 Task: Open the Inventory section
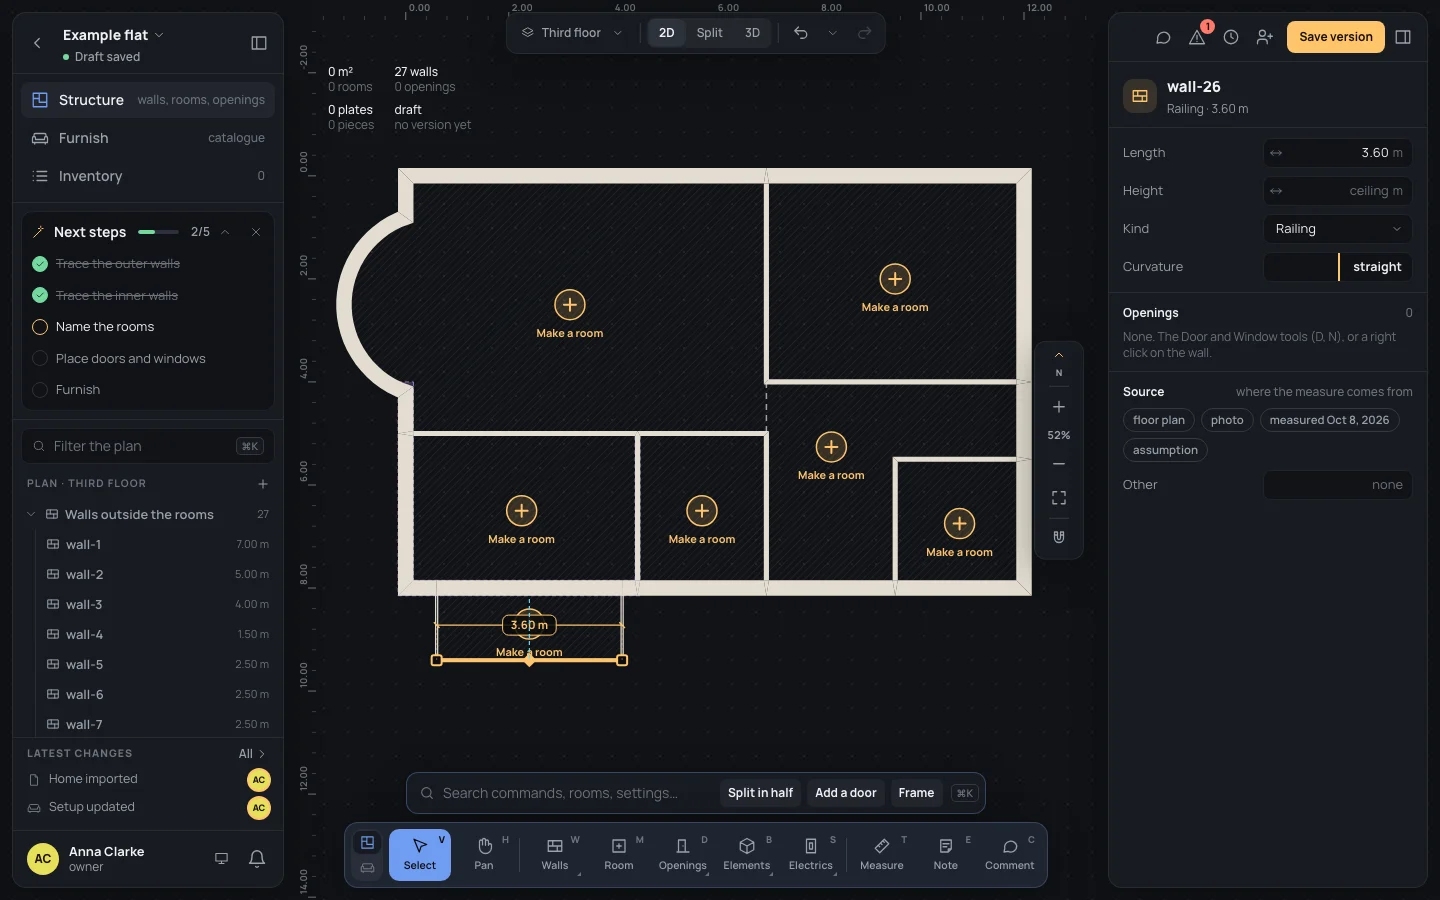[148, 176]
